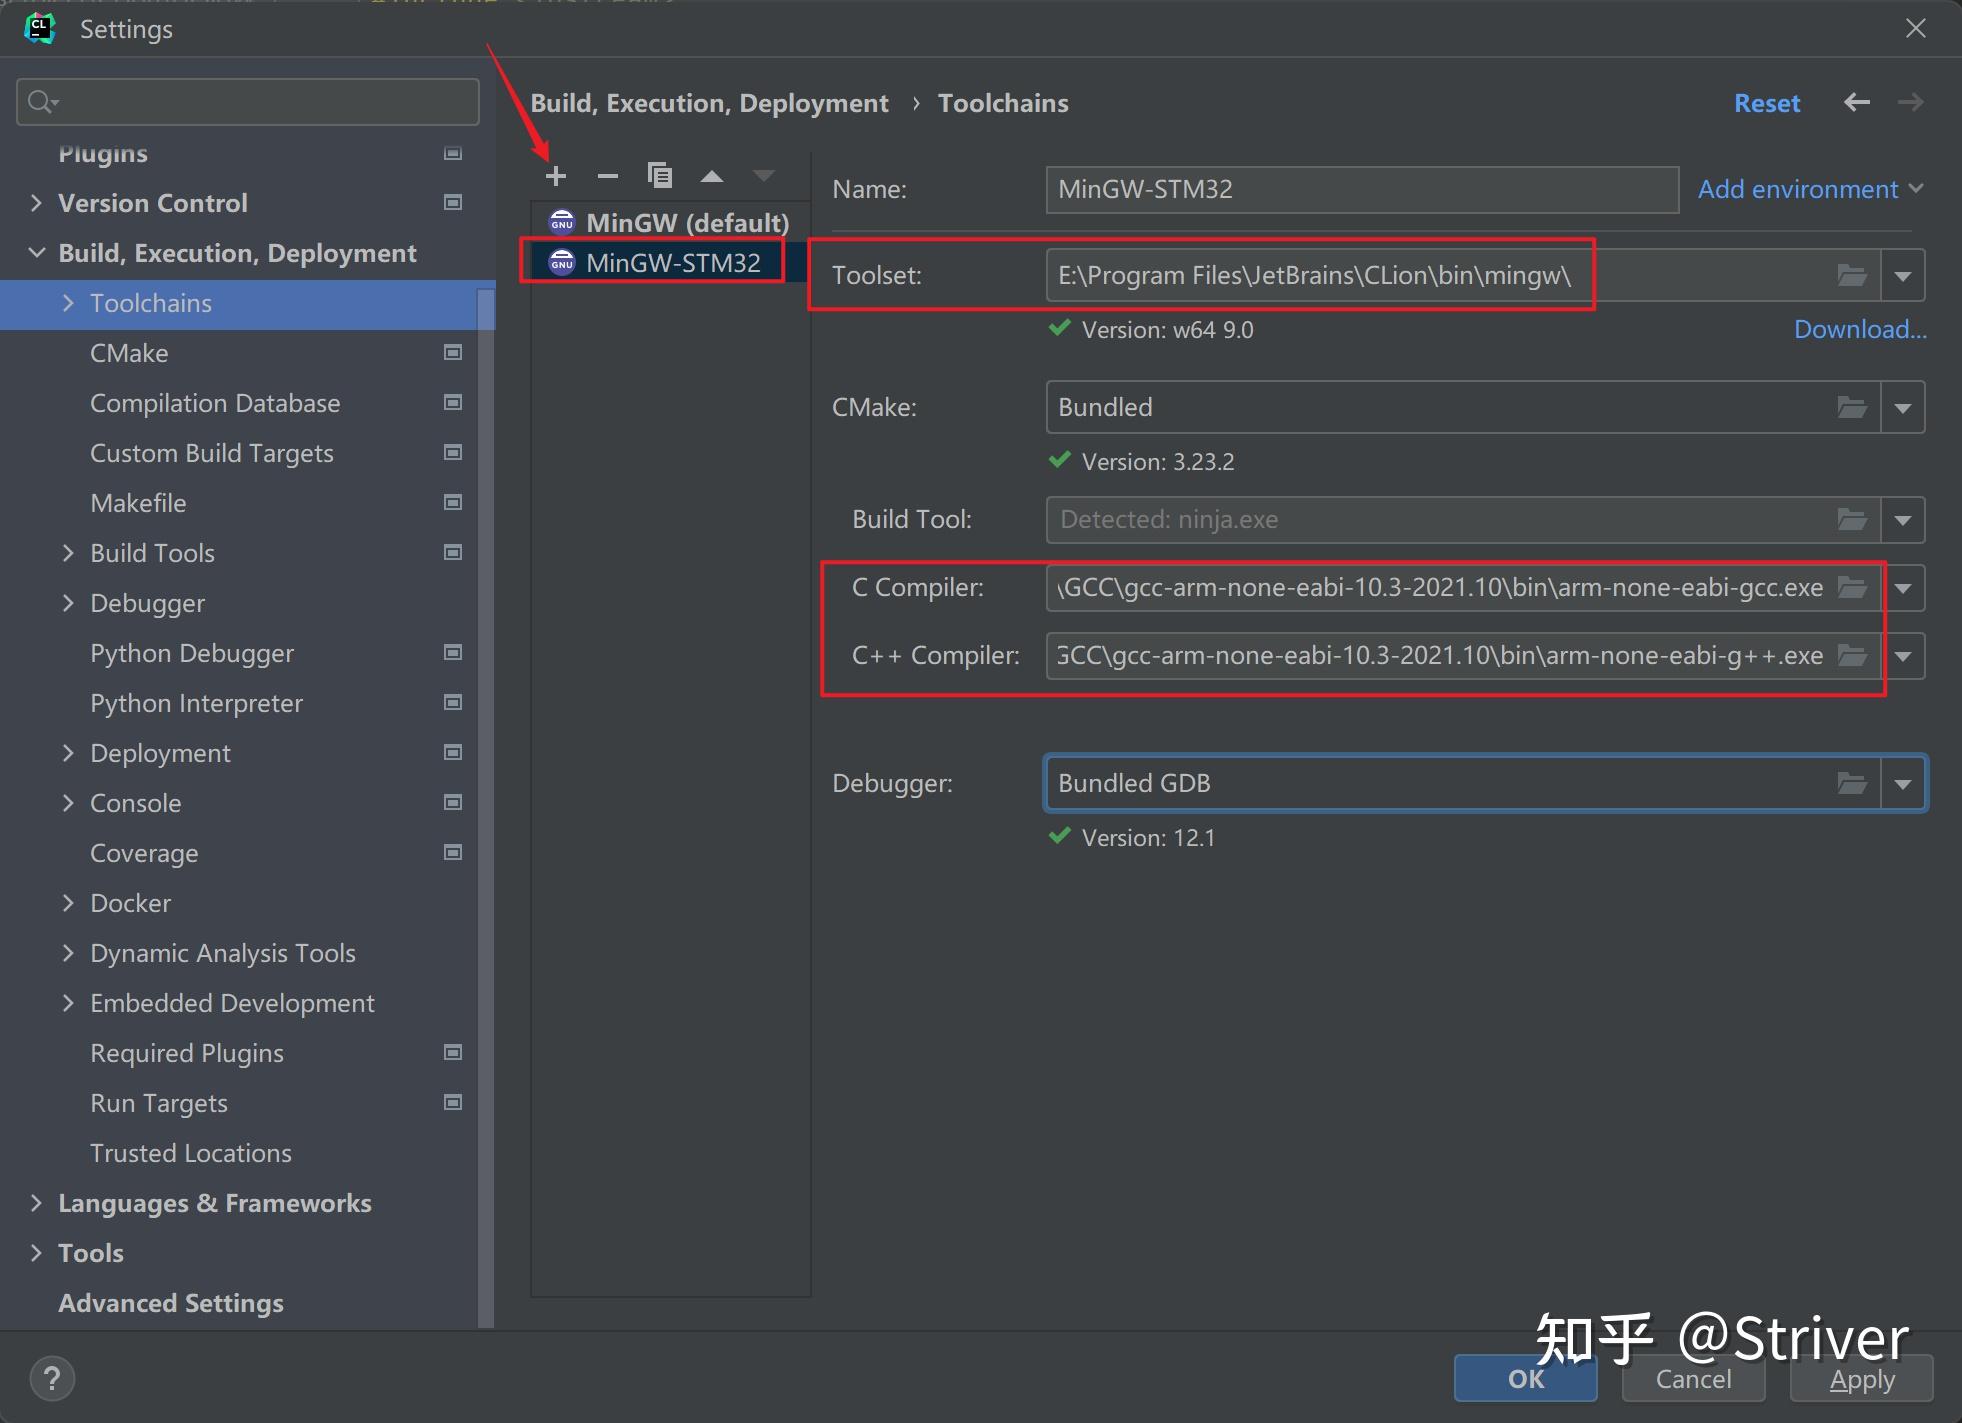Expand the C++ Compiler path dropdown
Image resolution: width=1962 pixels, height=1423 pixels.
coord(1907,655)
